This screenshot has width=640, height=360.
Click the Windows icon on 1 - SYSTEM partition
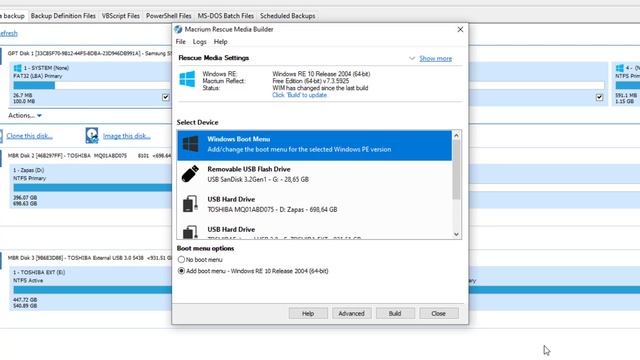(x=18, y=68)
